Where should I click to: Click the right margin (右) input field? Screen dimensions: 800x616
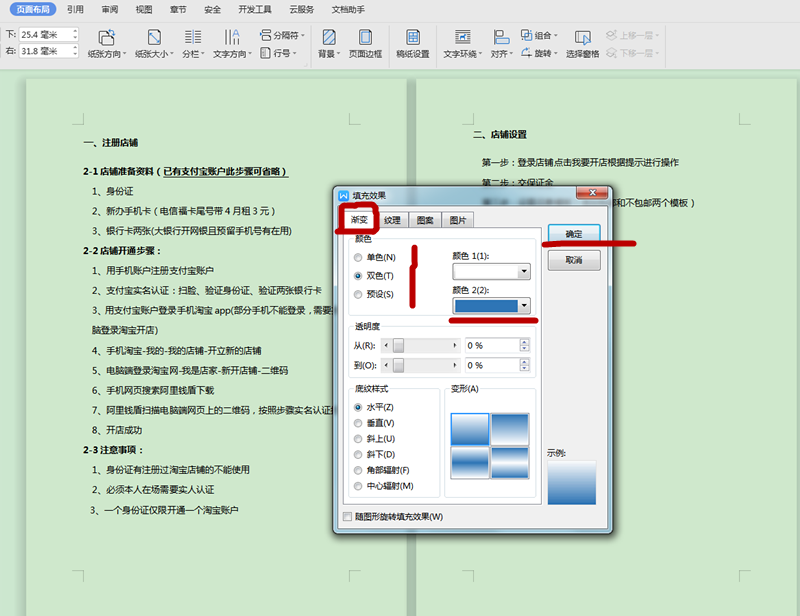45,51
